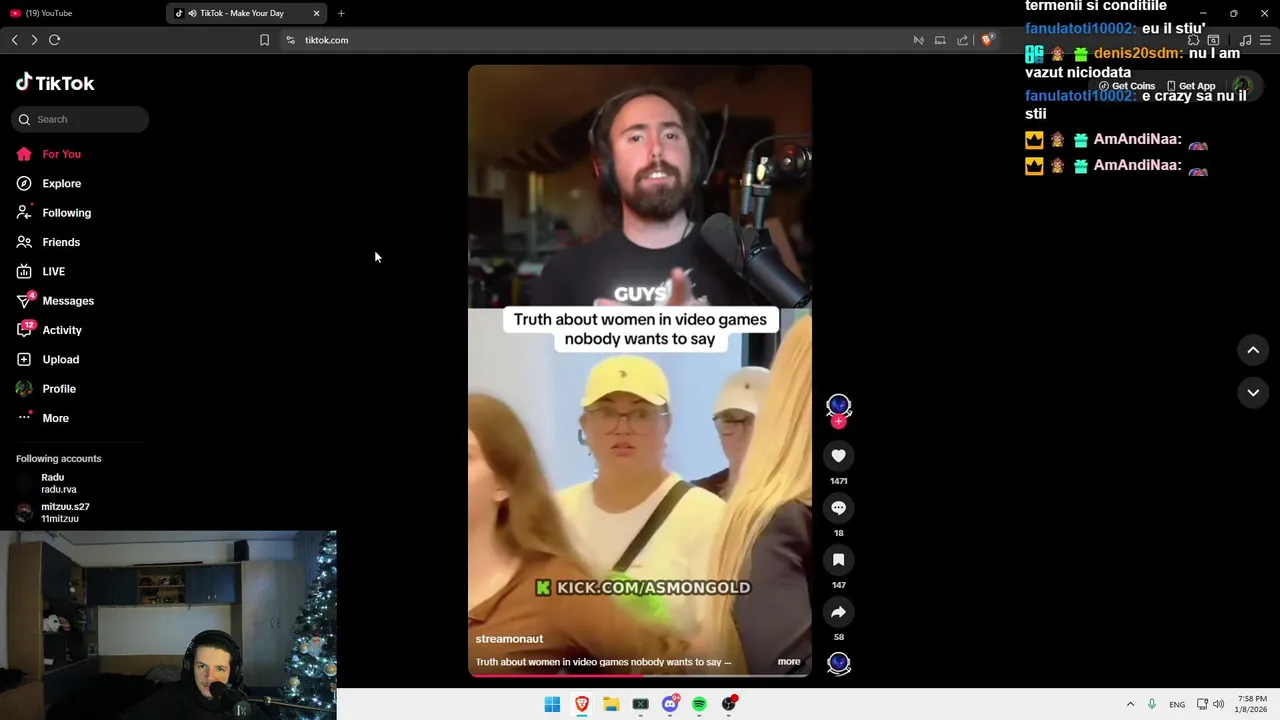Open a new browser tab
Image resolution: width=1280 pixels, height=720 pixels.
(341, 13)
